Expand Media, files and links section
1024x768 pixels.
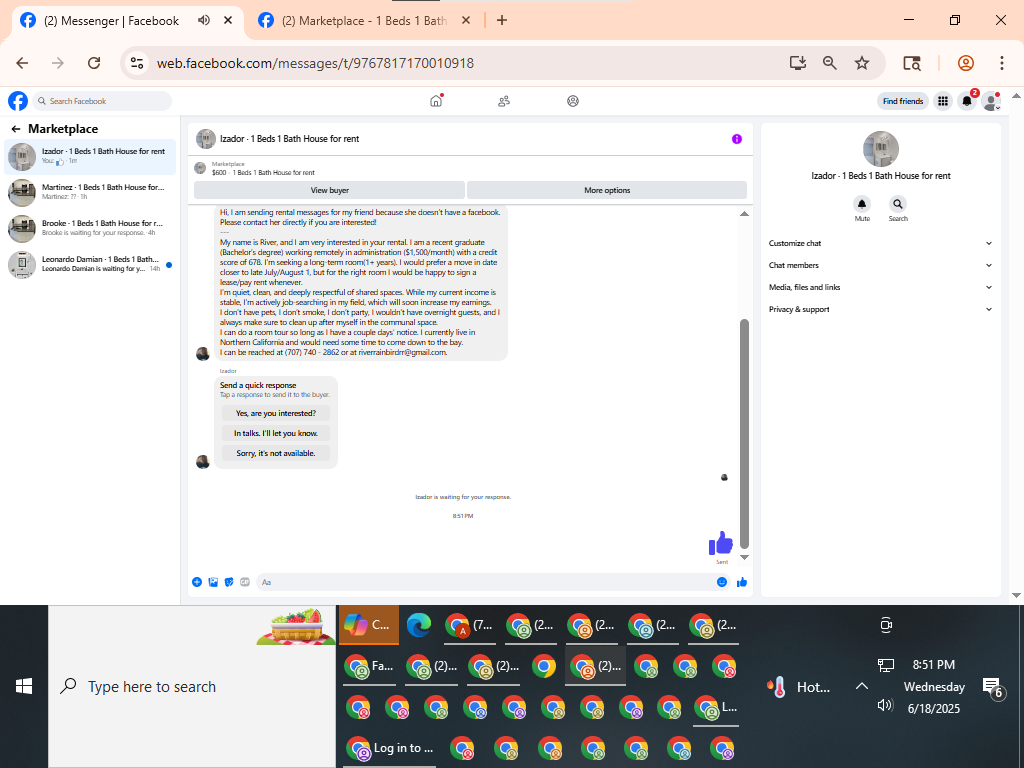(x=880, y=287)
